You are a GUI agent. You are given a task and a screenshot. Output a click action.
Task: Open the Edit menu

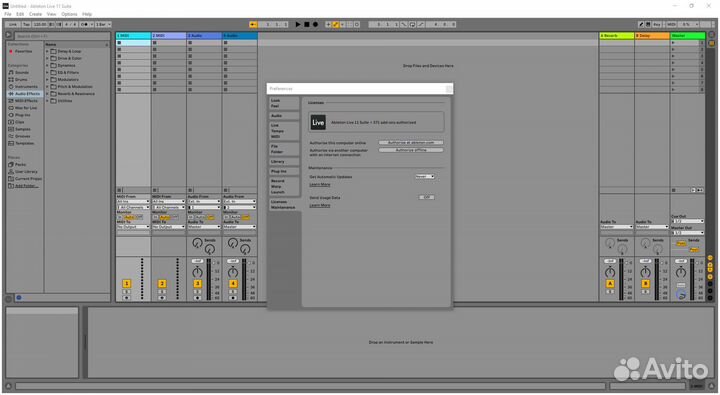[20, 14]
